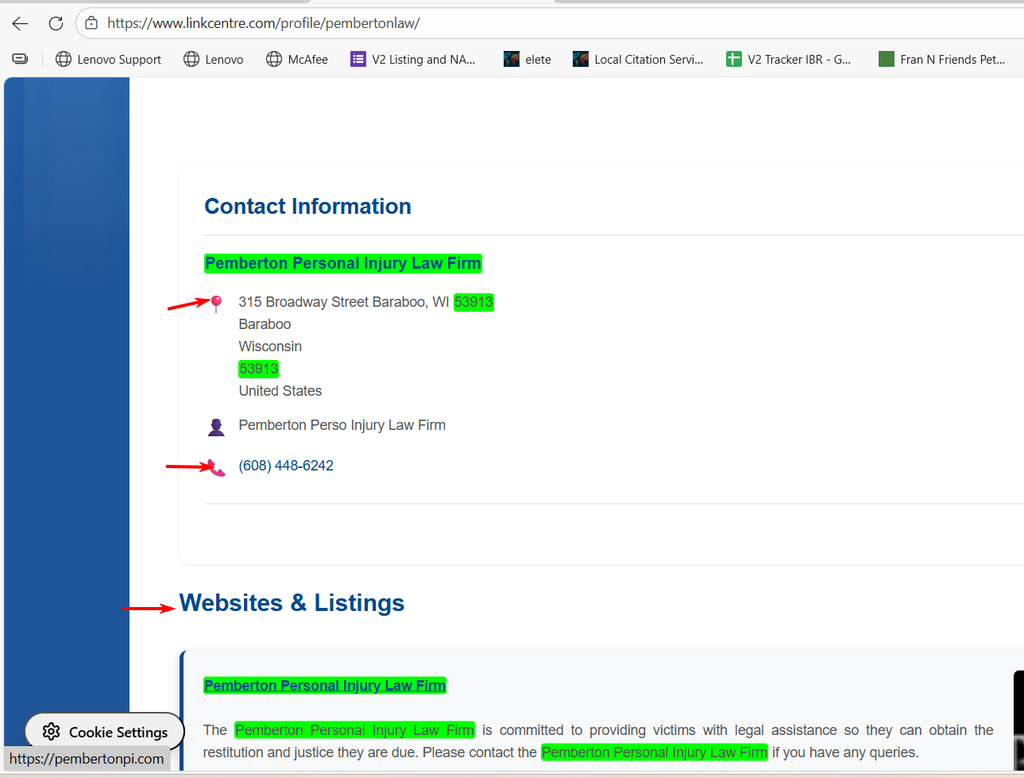Open the favorites bar leftmost icon
1024x778 pixels.
[x=20, y=59]
